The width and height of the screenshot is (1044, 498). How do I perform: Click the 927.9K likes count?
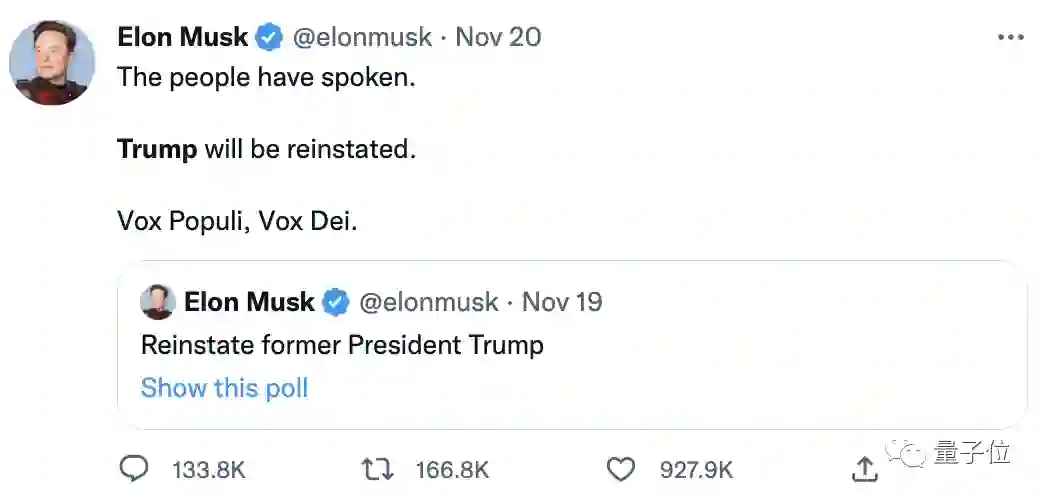(696, 469)
